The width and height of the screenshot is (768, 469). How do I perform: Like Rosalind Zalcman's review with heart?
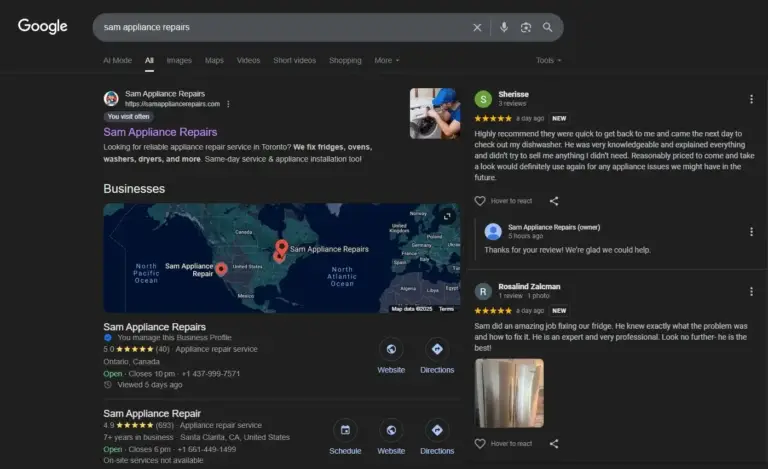[x=480, y=443]
